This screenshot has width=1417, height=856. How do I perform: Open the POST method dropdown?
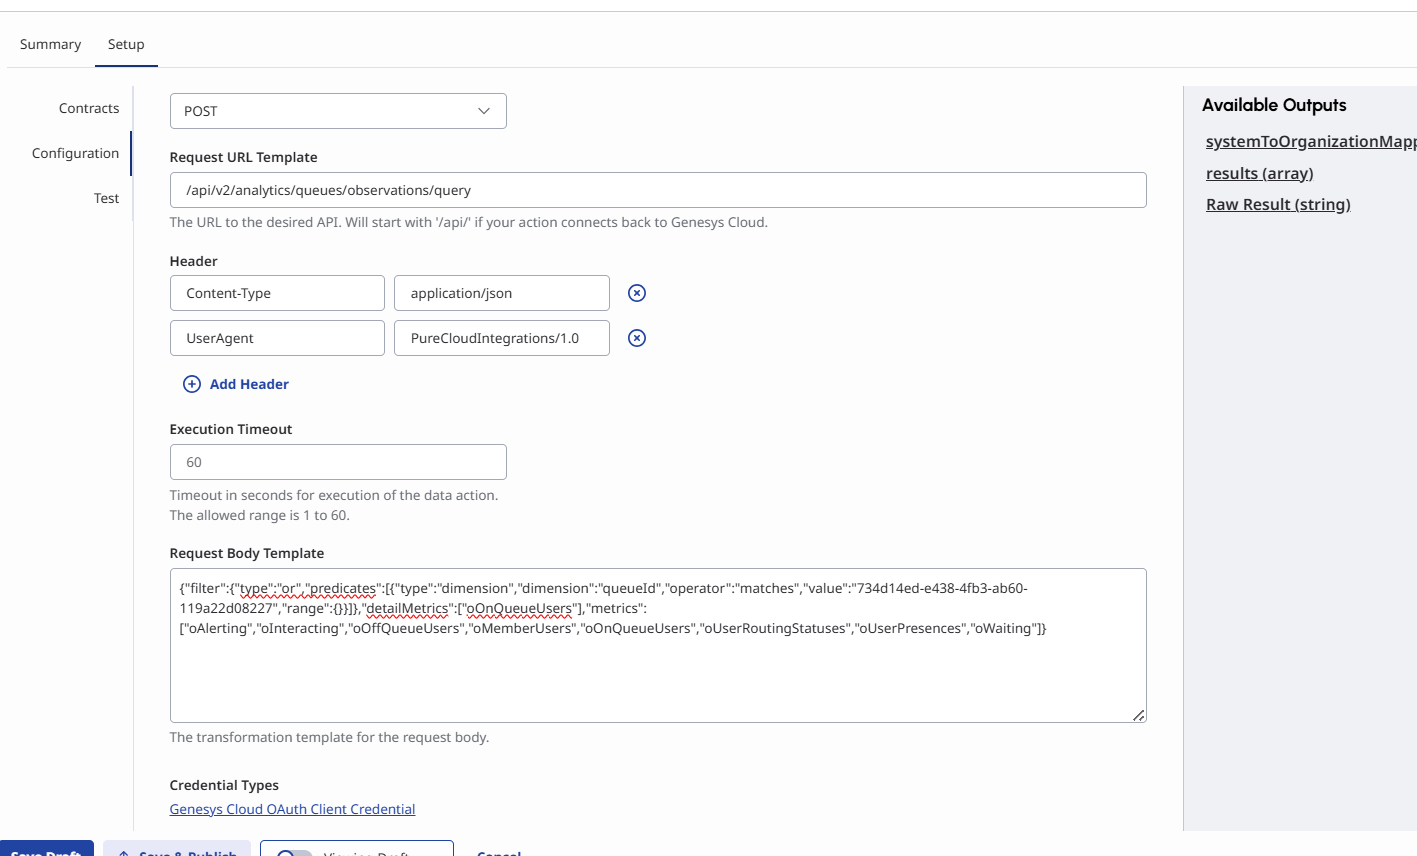[338, 111]
